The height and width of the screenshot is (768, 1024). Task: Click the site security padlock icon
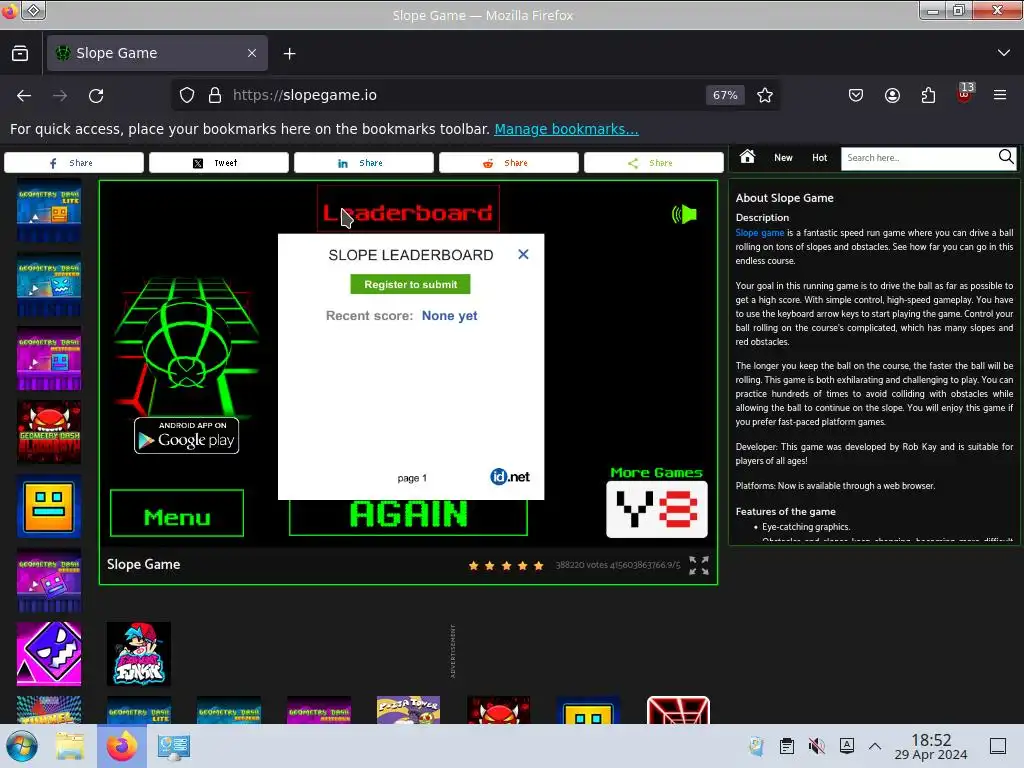[x=215, y=95]
